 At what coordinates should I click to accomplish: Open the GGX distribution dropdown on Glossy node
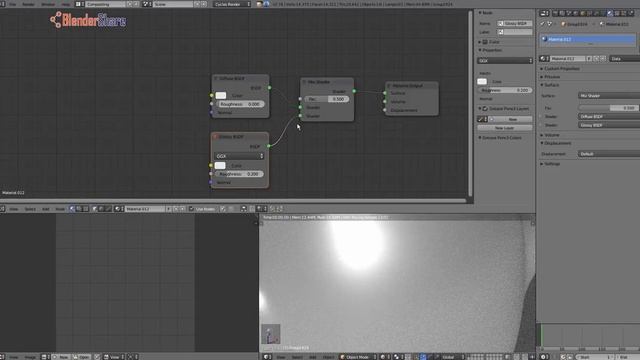pyautogui.click(x=239, y=156)
